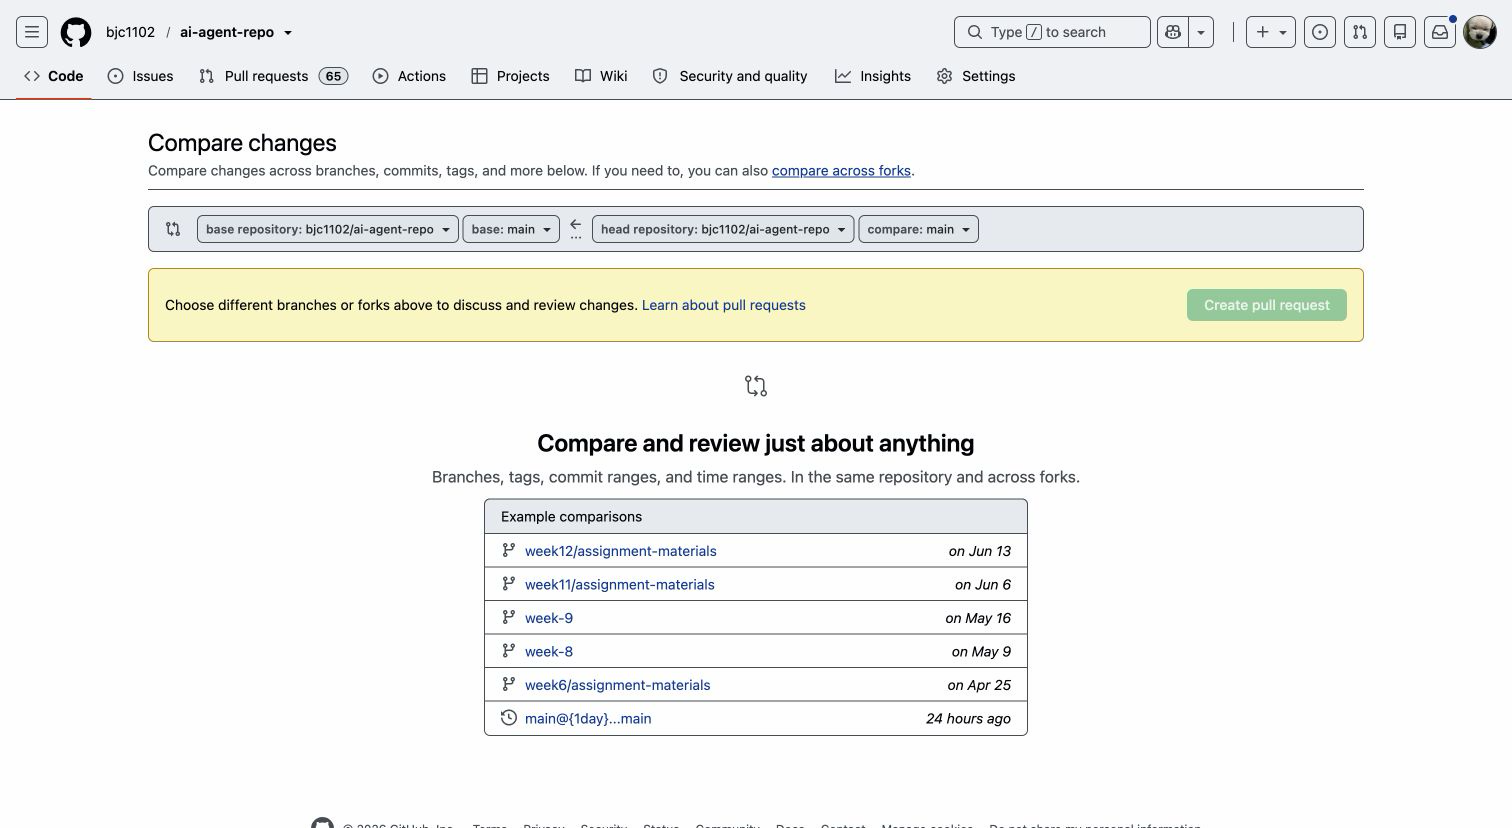Viewport: 1512px width, 828px height.
Task: Open the issues icon in top bar
Action: 1320,32
